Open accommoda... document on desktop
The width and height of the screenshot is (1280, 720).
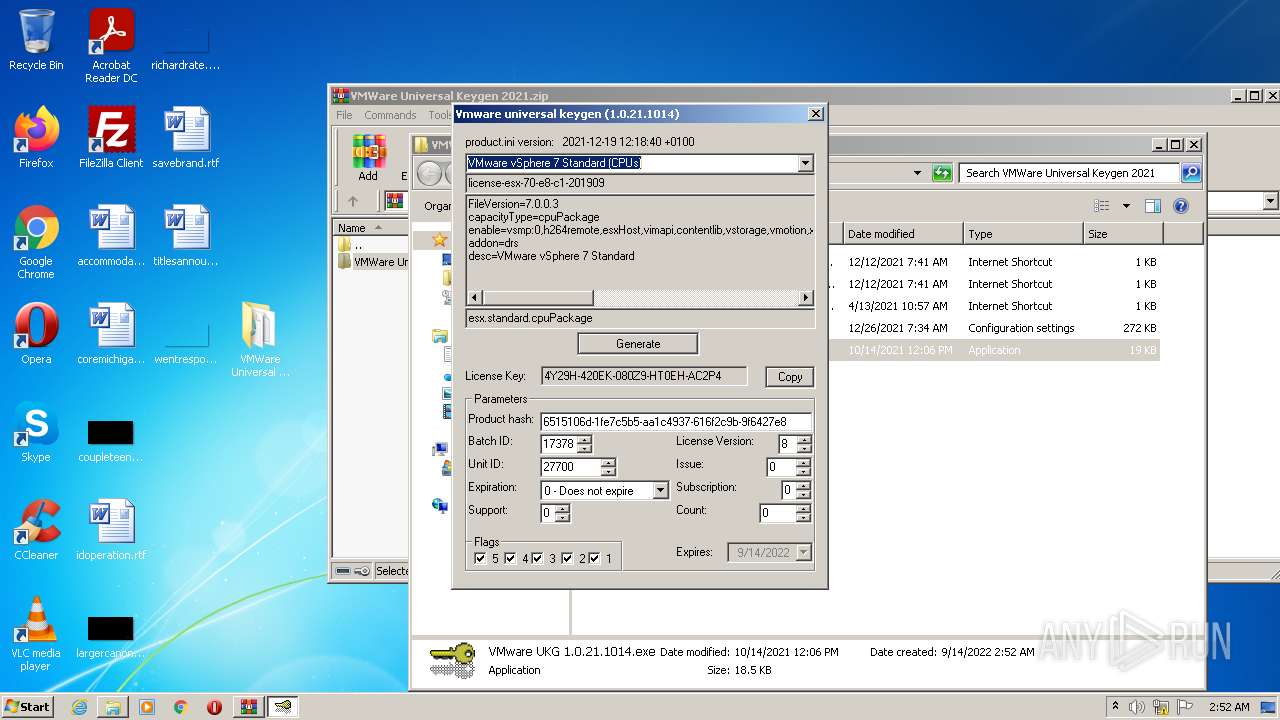point(111,236)
